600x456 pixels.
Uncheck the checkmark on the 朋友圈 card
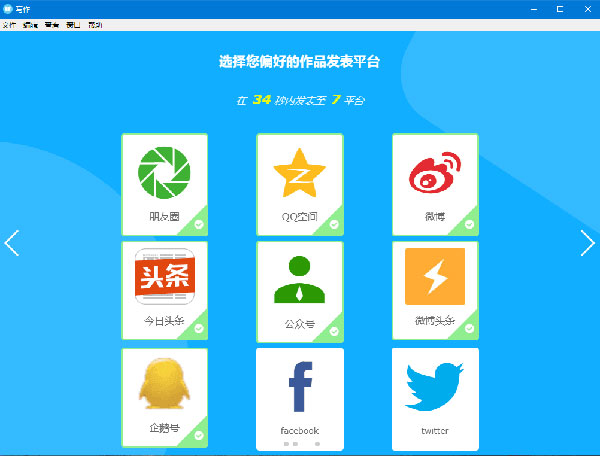pyautogui.click(x=199, y=225)
